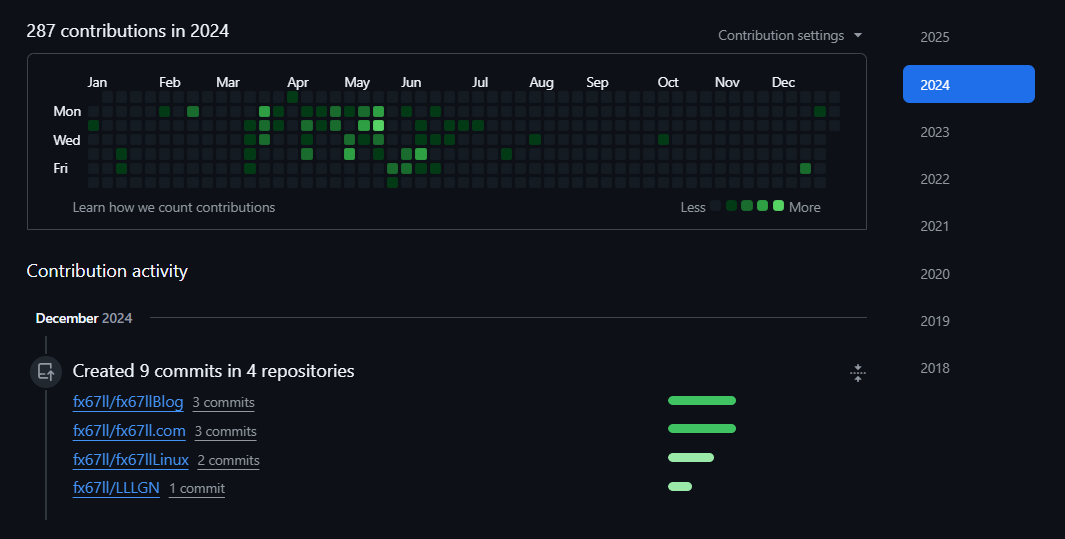Click the 287 contributions in 2024 heading
Screen dimensions: 1065x539
tap(128, 31)
